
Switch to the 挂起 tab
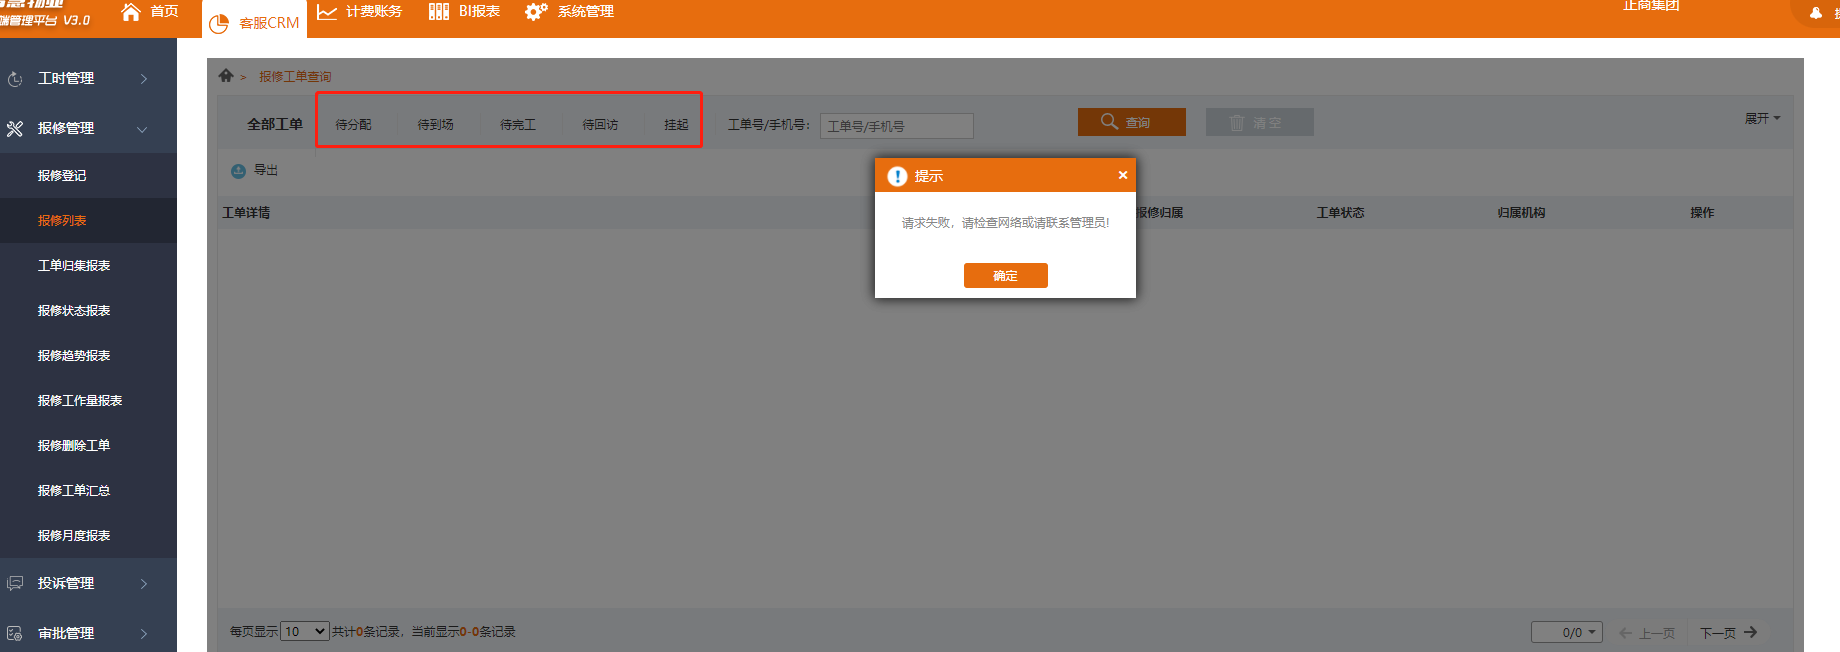point(676,124)
